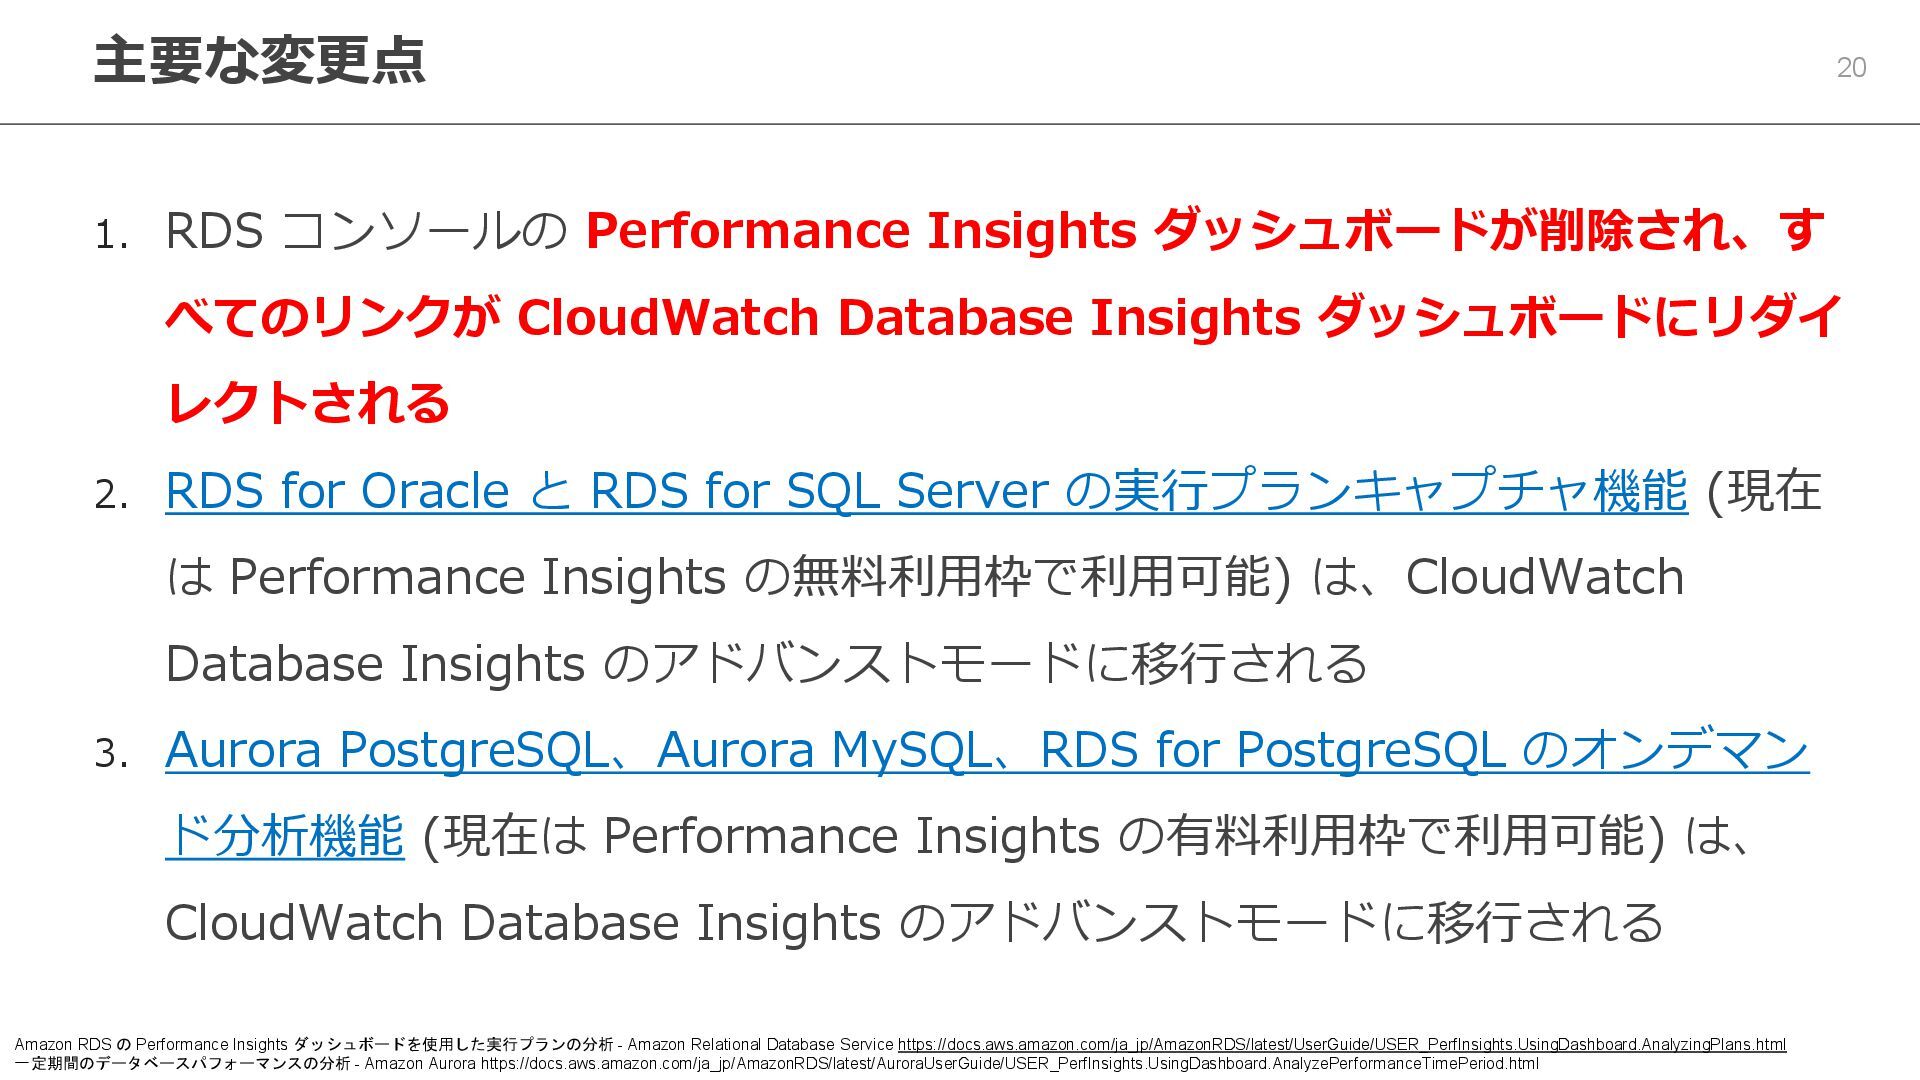The width and height of the screenshot is (1920, 1080).
Task: Open the Aurora PostgreSQL オンデマンド分析機能 link
Action: click(985, 750)
